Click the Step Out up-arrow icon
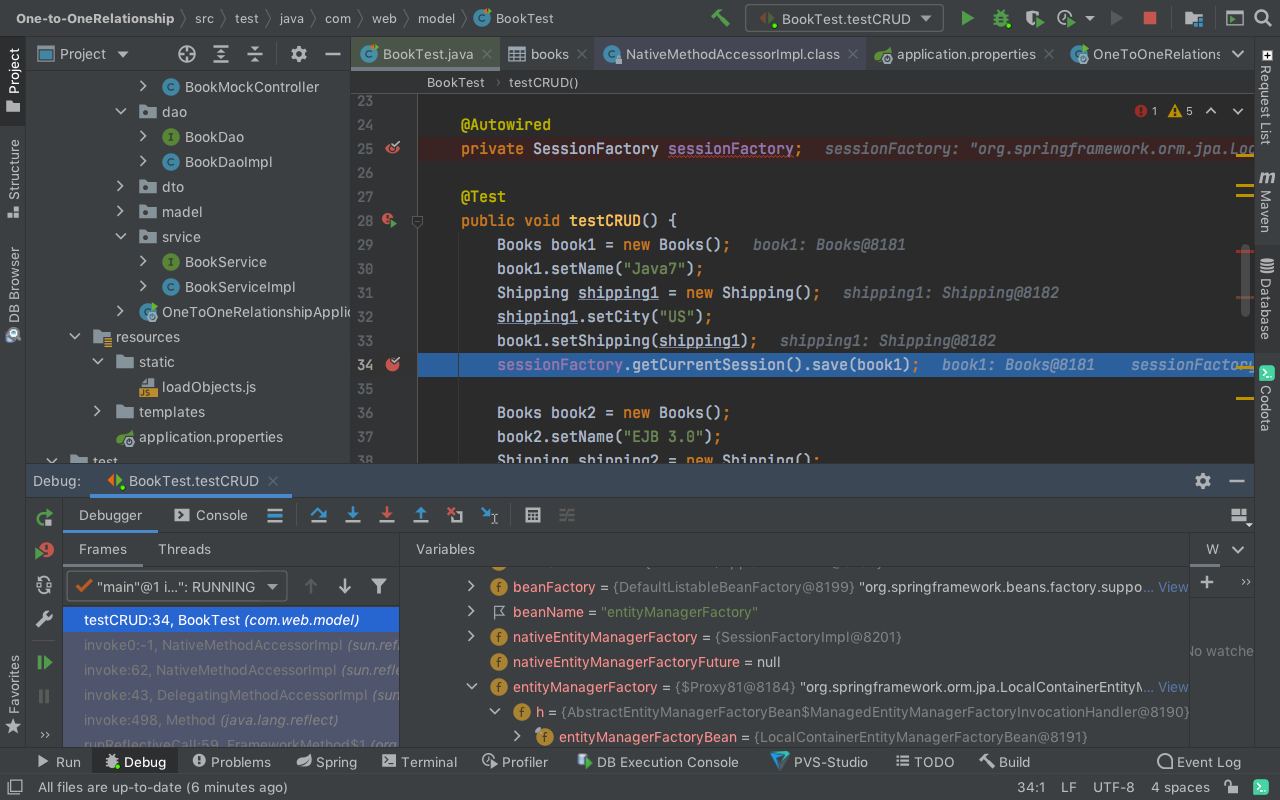1280x800 pixels. click(420, 515)
